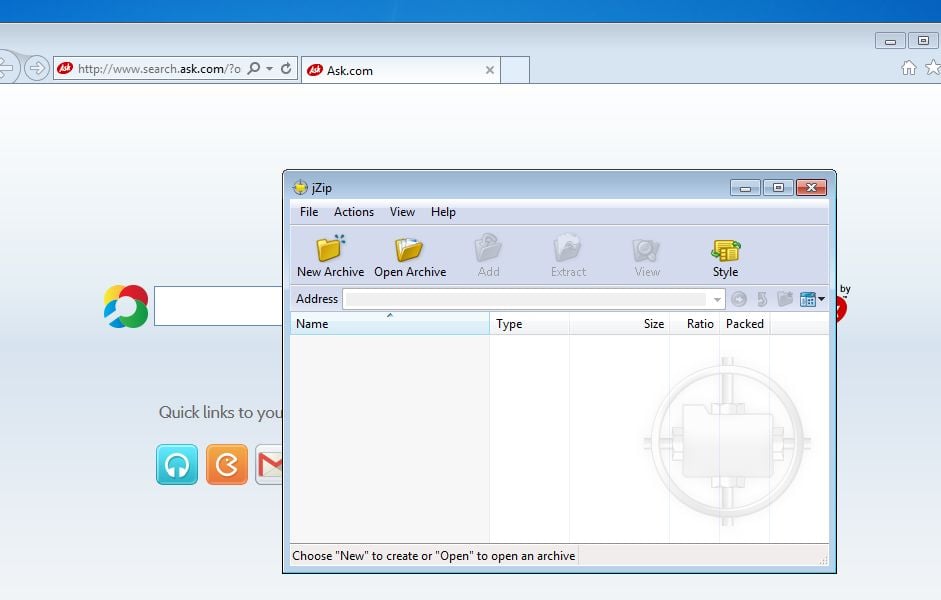
Task: Click the greyed-out Add icon
Action: click(x=489, y=256)
